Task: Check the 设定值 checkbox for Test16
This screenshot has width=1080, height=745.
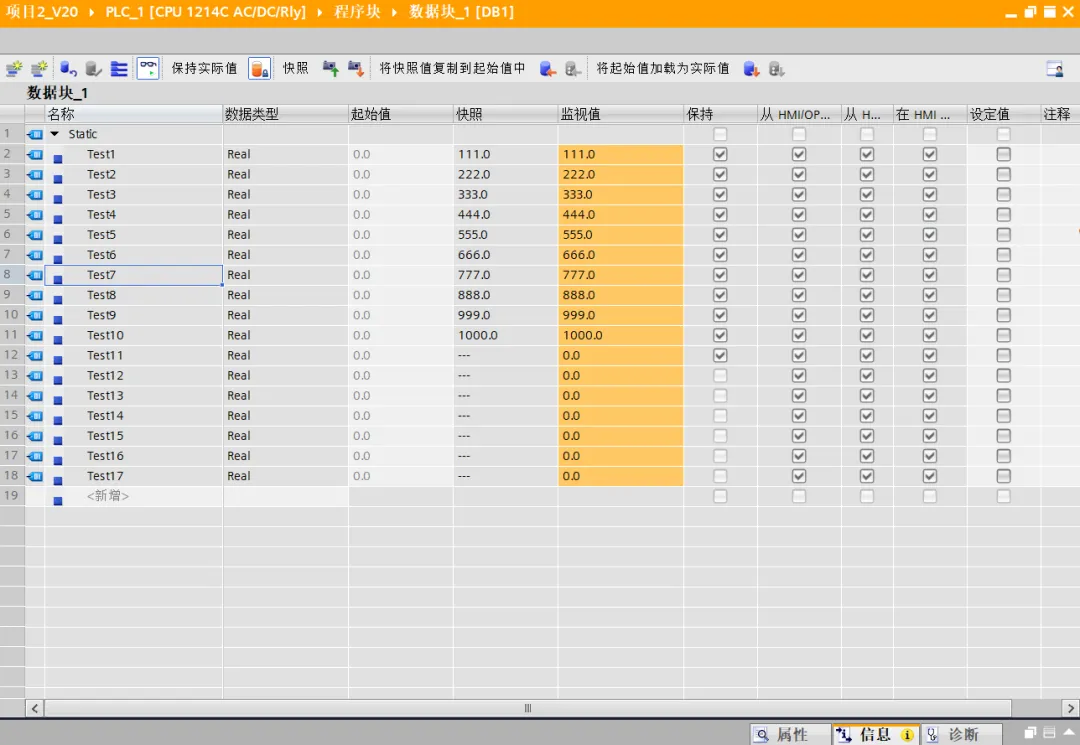Action: point(1003,456)
